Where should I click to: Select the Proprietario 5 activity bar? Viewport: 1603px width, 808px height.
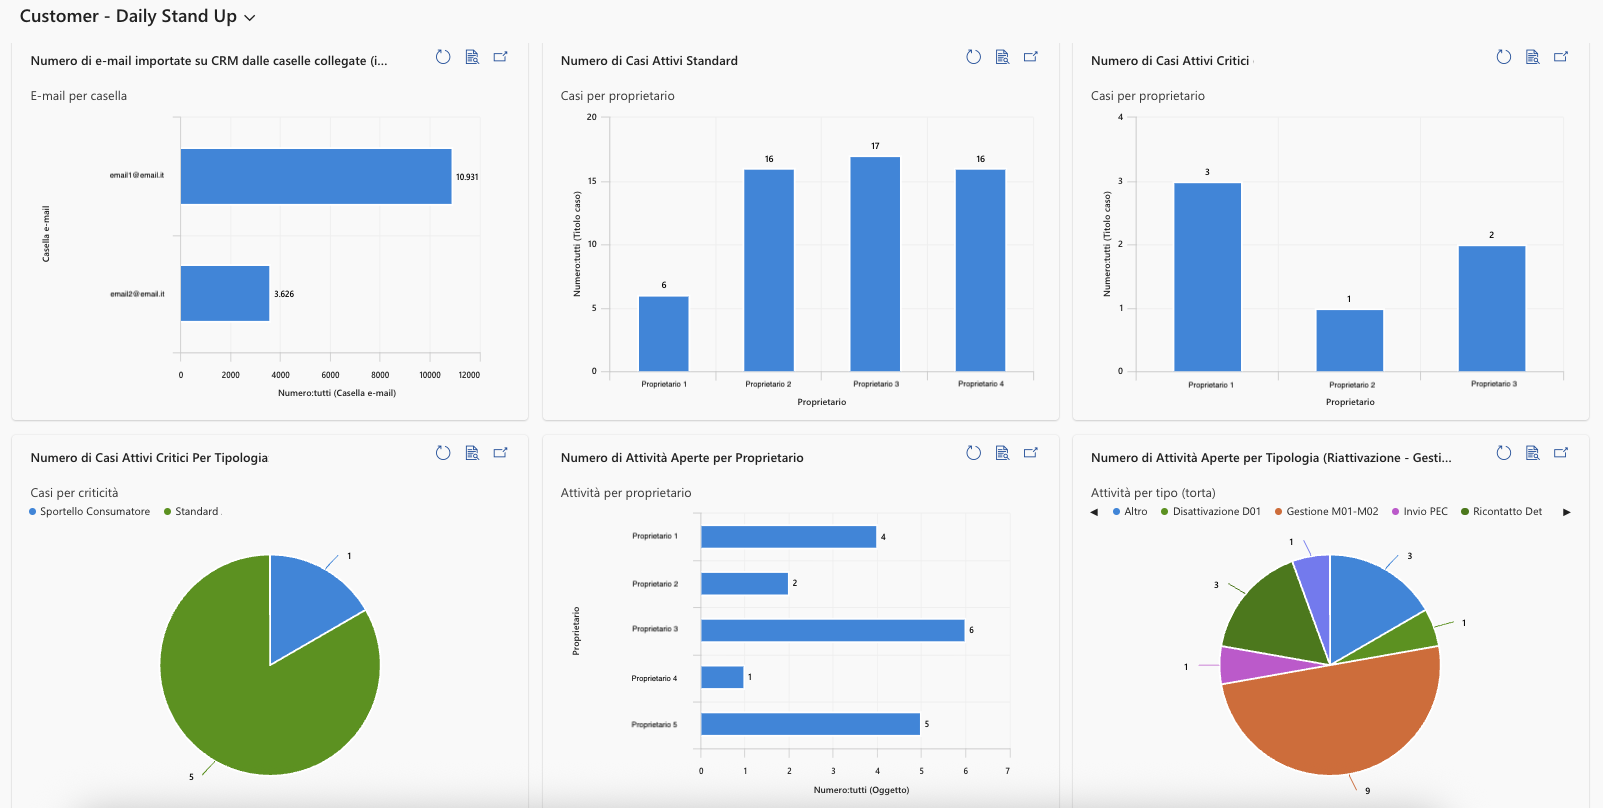point(810,724)
